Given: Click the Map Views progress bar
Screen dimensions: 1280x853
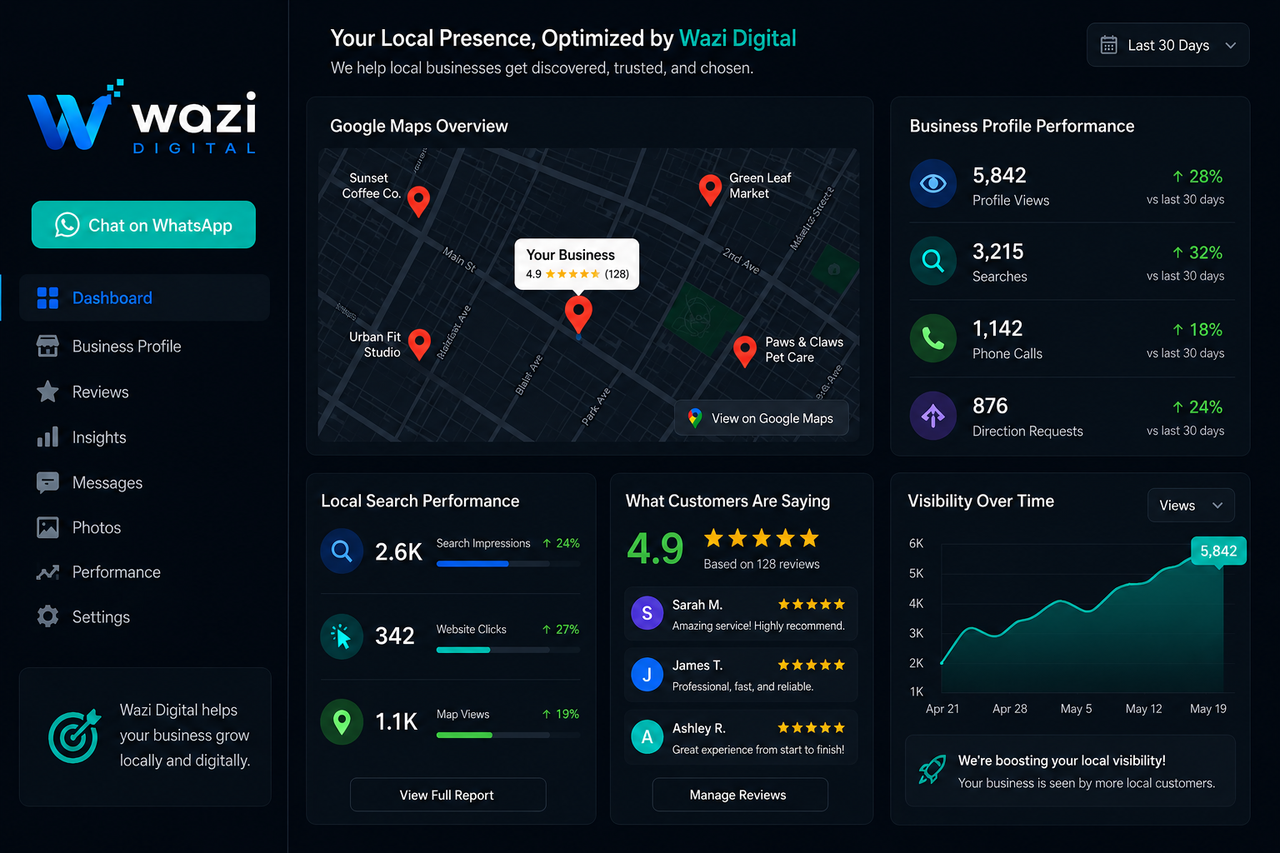Looking at the screenshot, I should tap(508, 735).
